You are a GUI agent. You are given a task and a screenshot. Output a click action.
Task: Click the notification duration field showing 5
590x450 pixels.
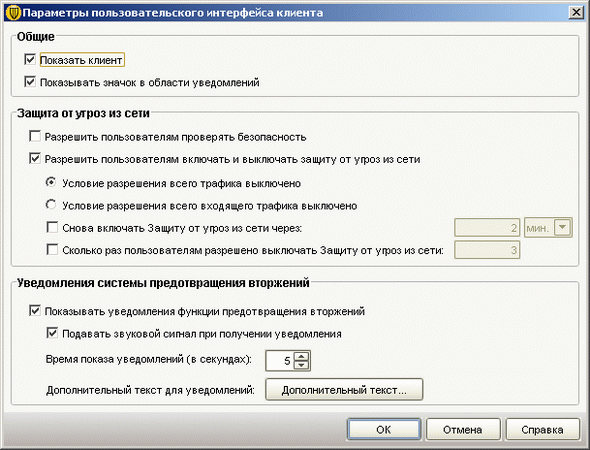click(x=280, y=361)
